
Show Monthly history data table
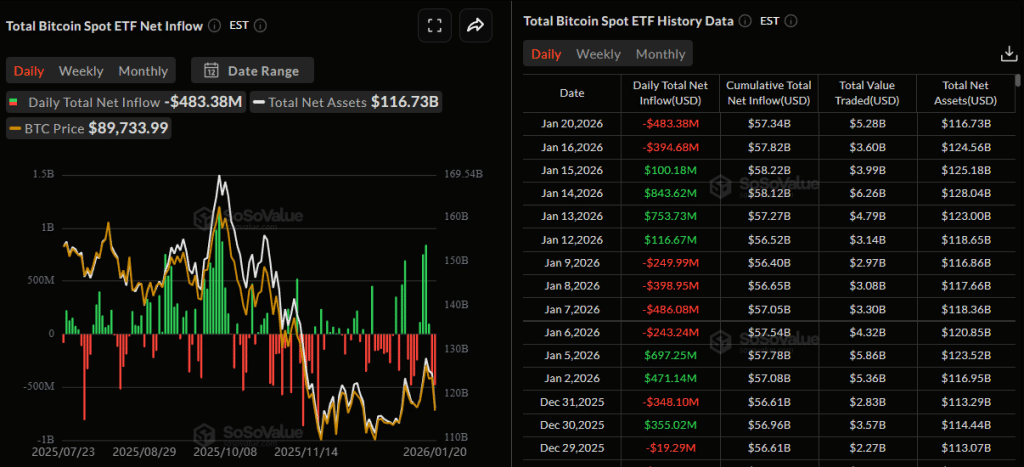pyautogui.click(x=660, y=54)
